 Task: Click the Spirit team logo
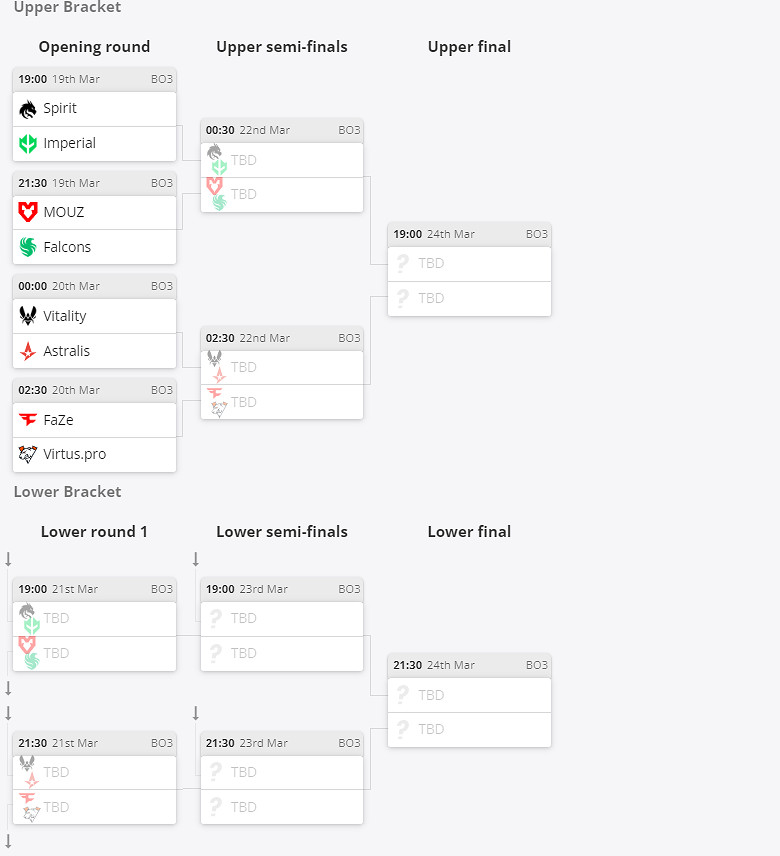tap(28, 109)
